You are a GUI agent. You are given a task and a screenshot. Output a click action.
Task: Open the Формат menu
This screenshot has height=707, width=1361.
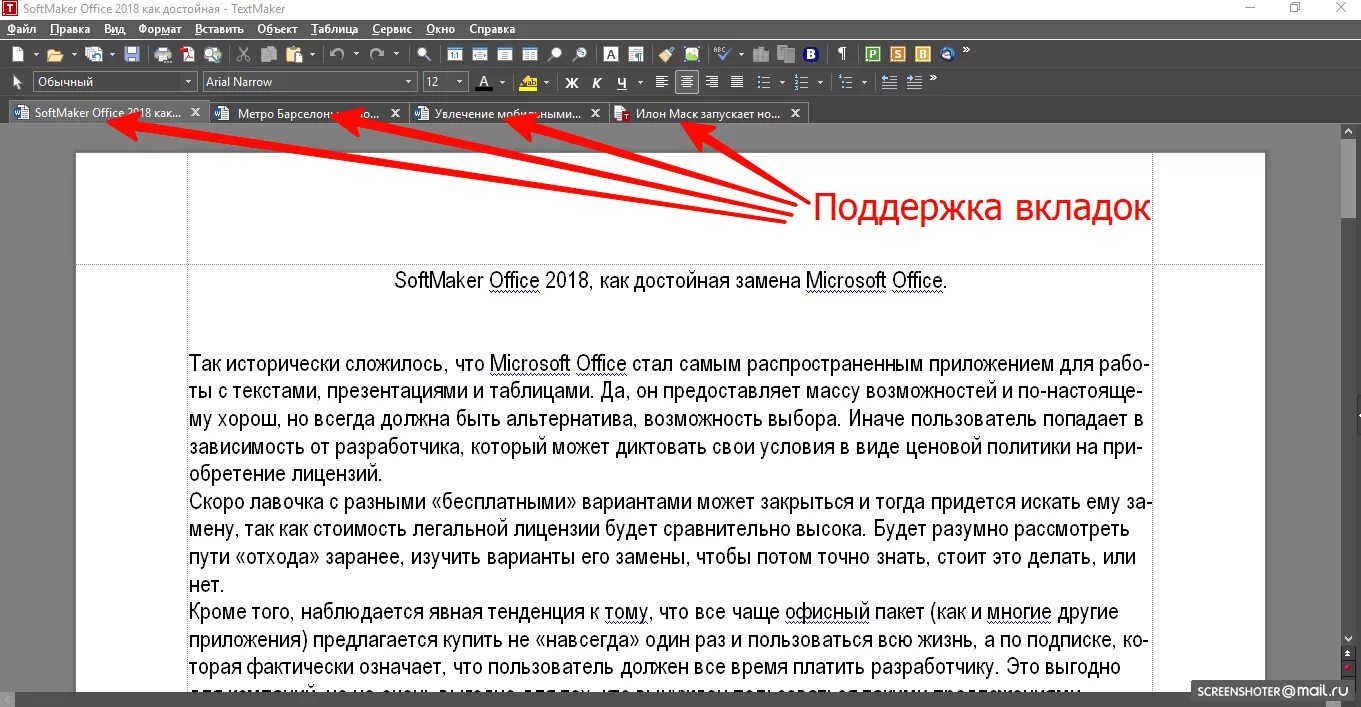160,29
